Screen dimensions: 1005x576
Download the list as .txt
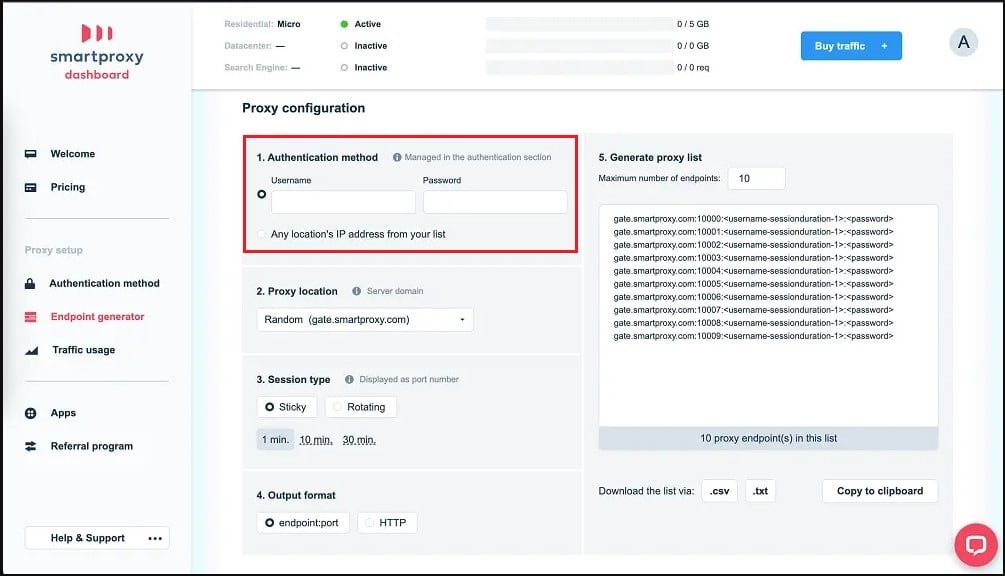tap(760, 491)
